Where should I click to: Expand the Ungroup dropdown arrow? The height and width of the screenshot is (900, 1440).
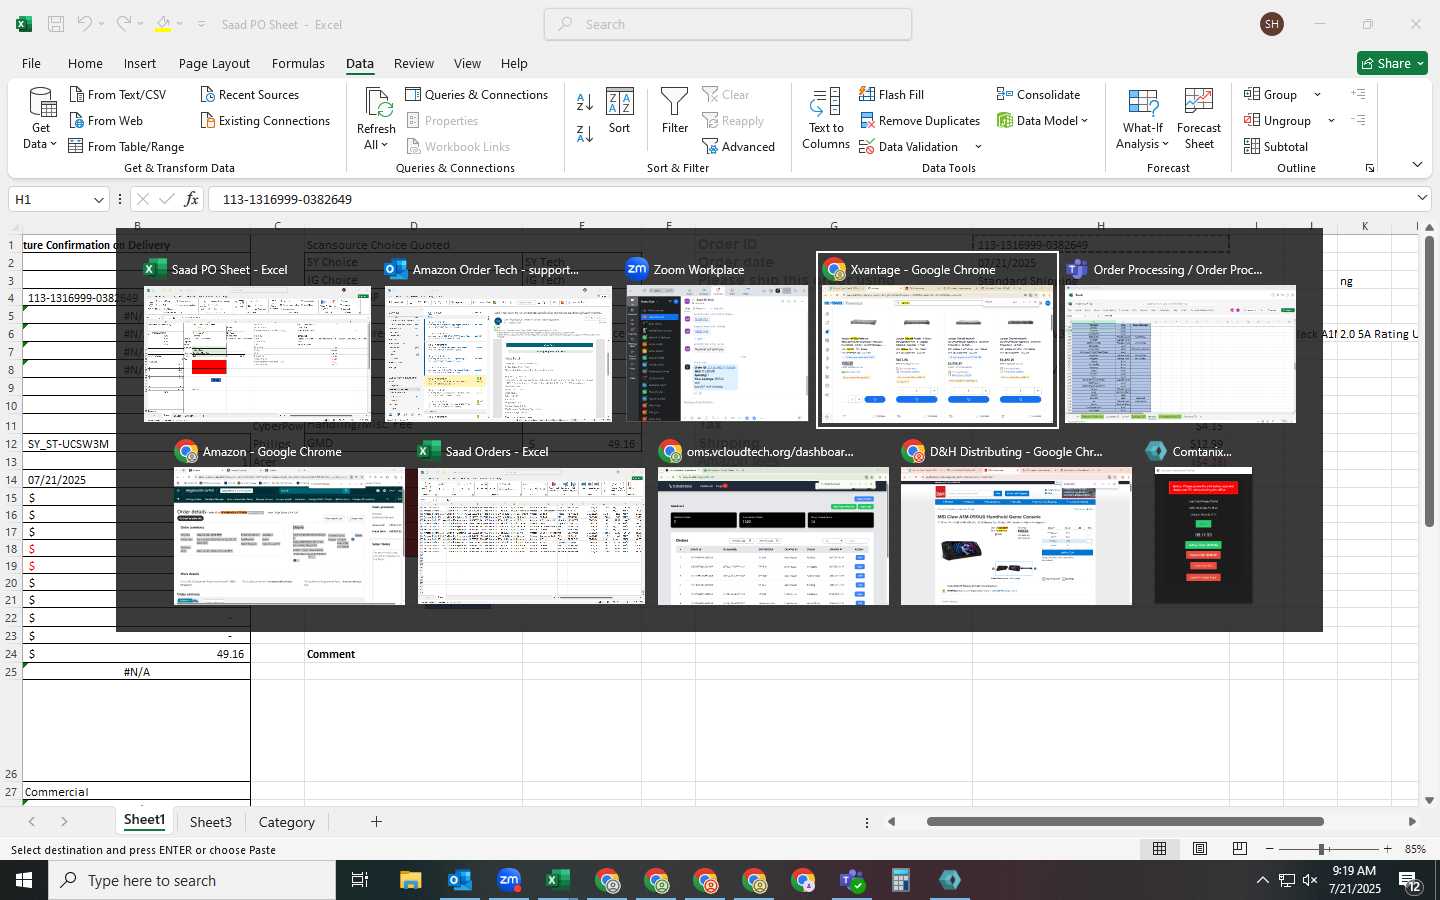(1331, 121)
